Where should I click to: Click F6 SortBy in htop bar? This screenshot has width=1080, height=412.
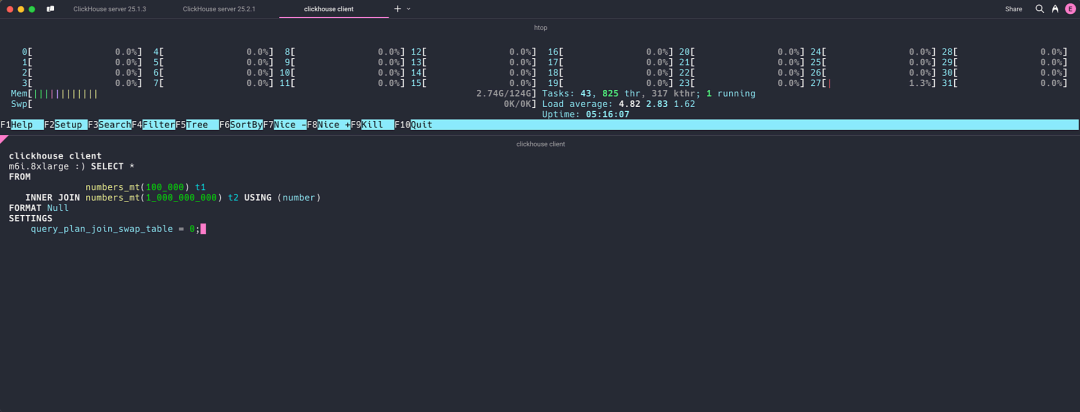[x=241, y=125]
